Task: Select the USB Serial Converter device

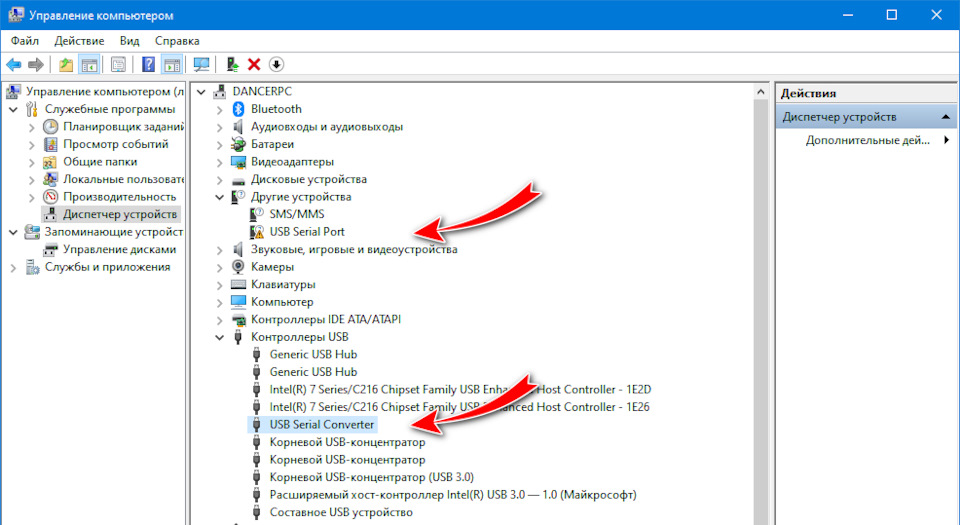Action: [321, 425]
